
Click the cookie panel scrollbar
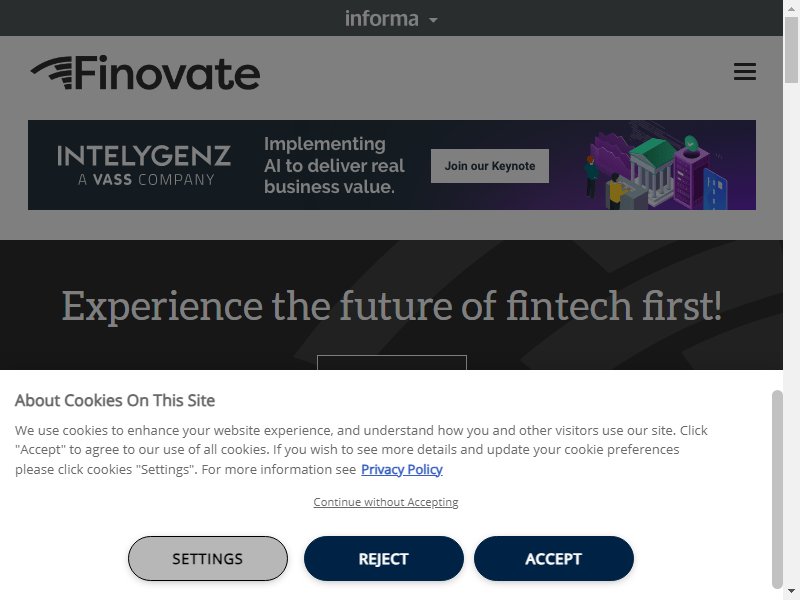[777, 489]
